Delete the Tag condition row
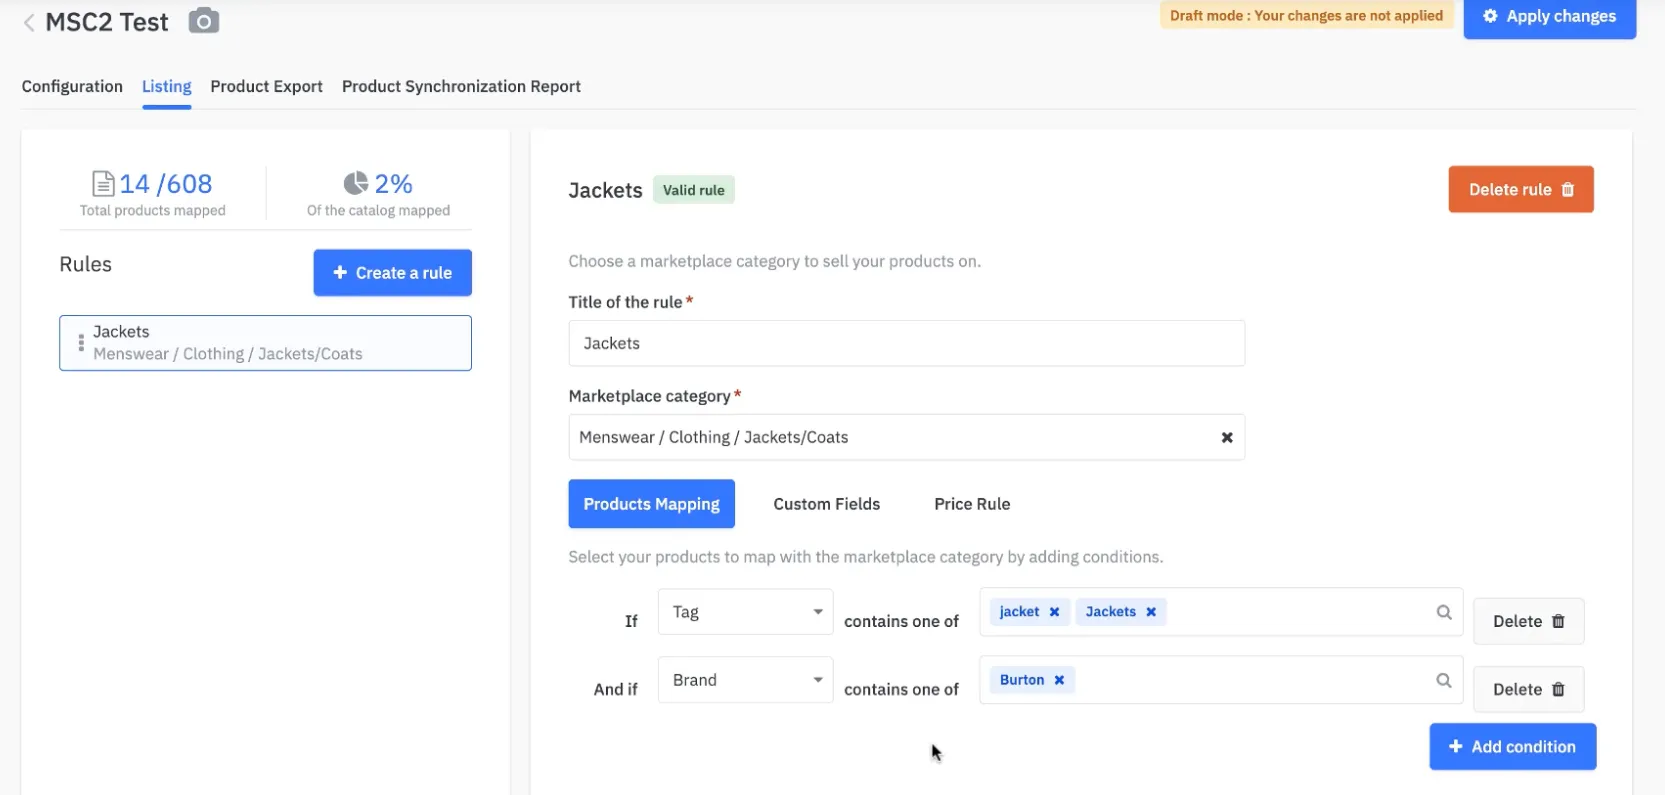The width and height of the screenshot is (1665, 795). pyautogui.click(x=1529, y=621)
